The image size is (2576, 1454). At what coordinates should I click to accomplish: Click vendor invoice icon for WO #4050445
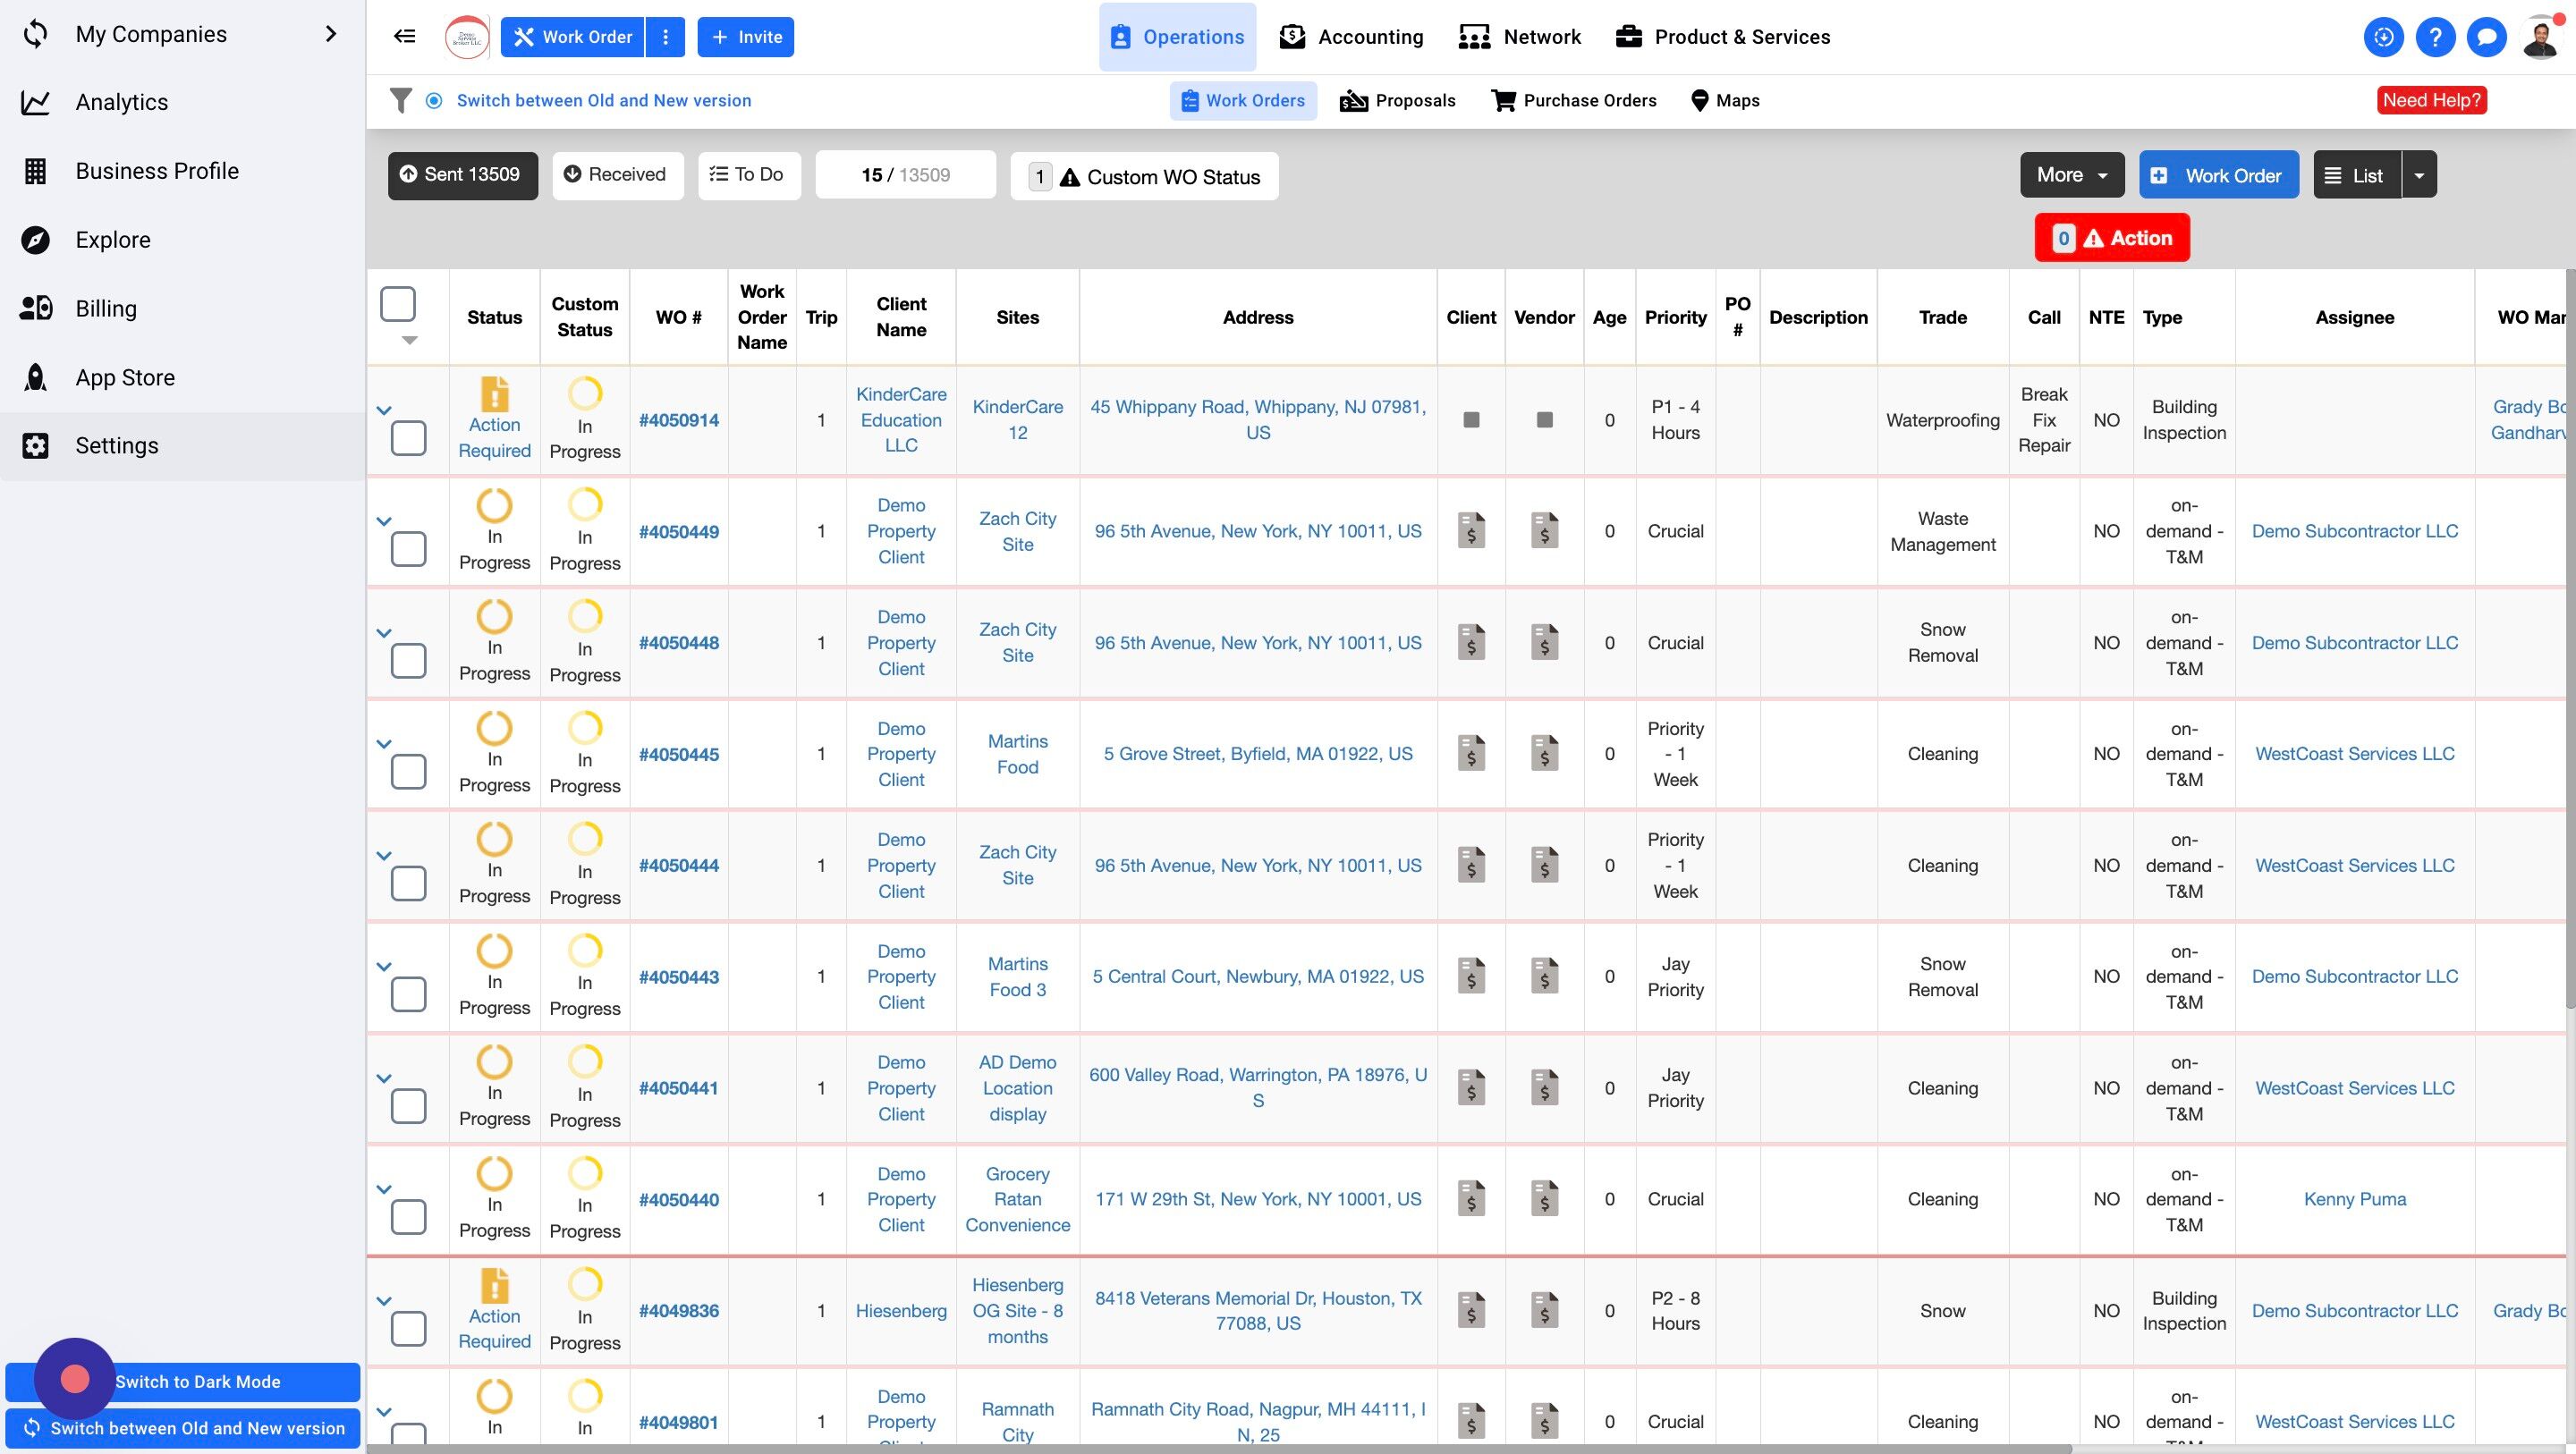pos(1544,754)
